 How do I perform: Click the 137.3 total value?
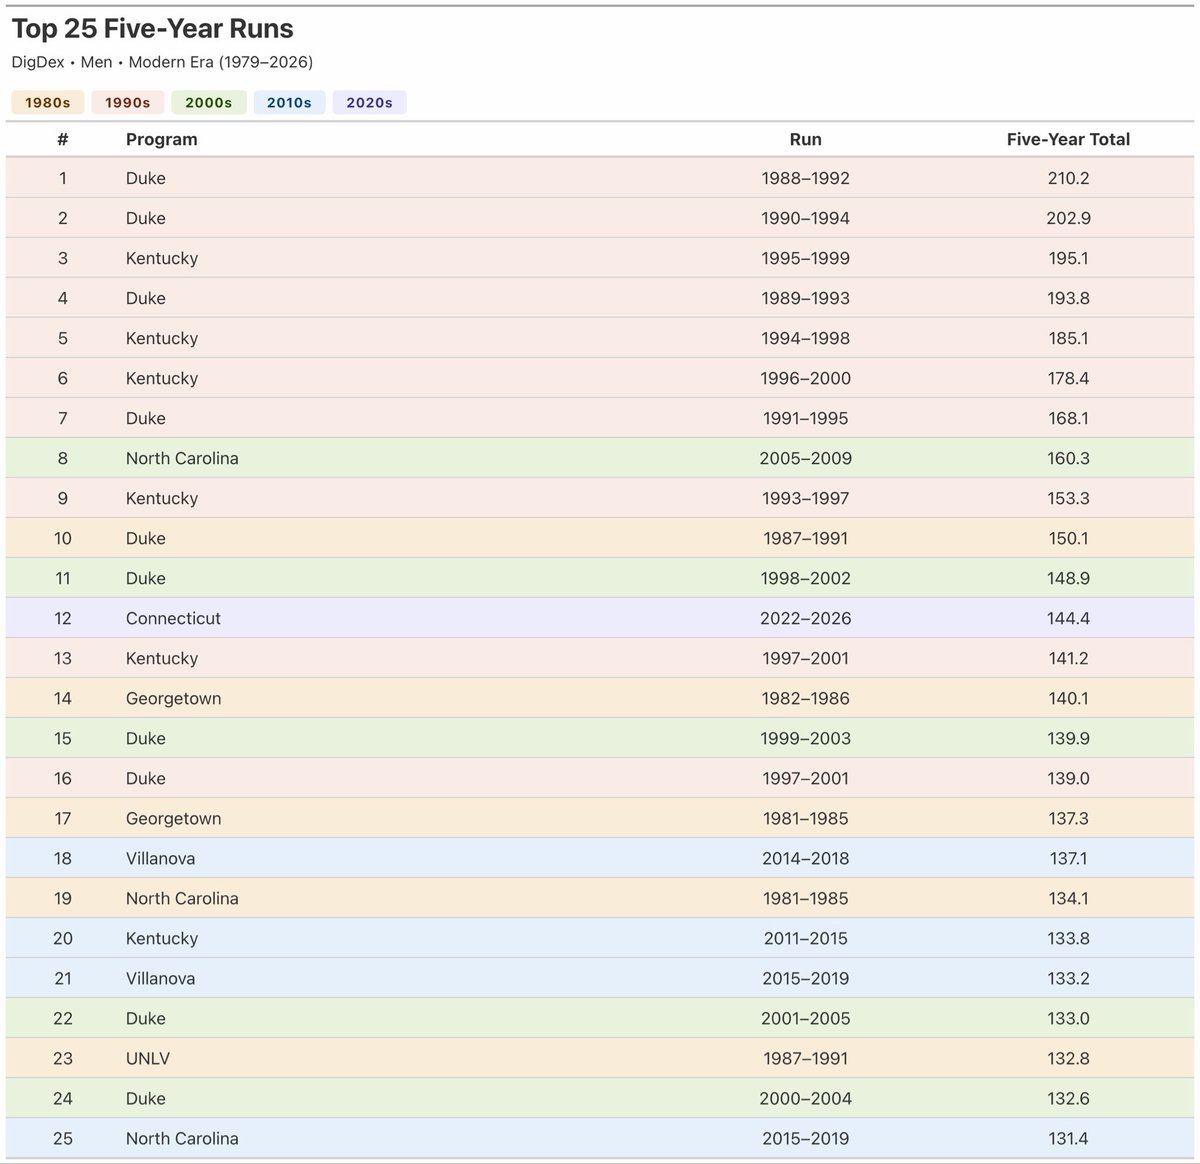click(1068, 818)
